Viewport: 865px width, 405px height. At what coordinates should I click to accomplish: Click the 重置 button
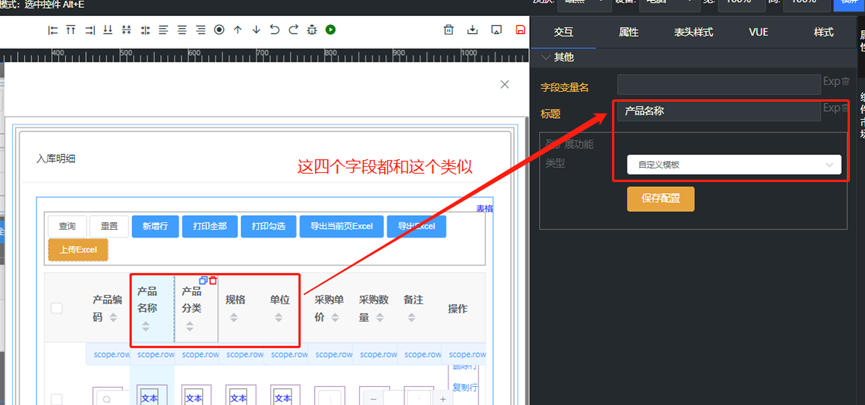click(109, 226)
